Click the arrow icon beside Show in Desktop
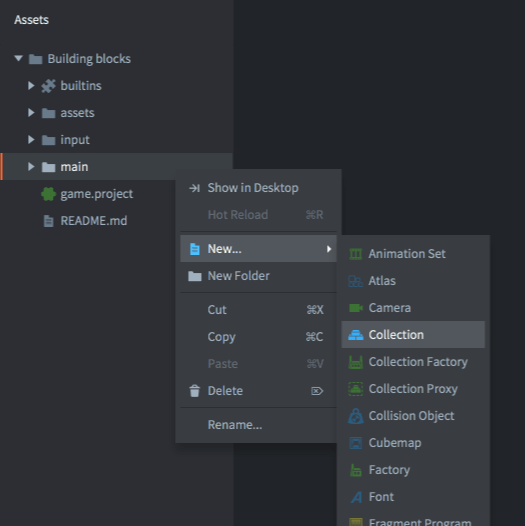Image resolution: width=525 pixels, height=526 pixels. click(195, 188)
